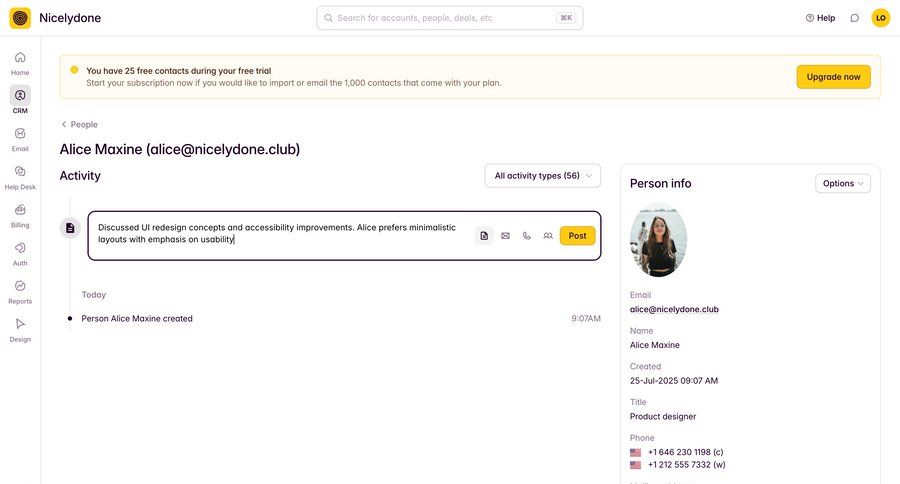Image resolution: width=900 pixels, height=484 pixels.
Task: Open the CRM sidebar section
Action: coord(20,100)
